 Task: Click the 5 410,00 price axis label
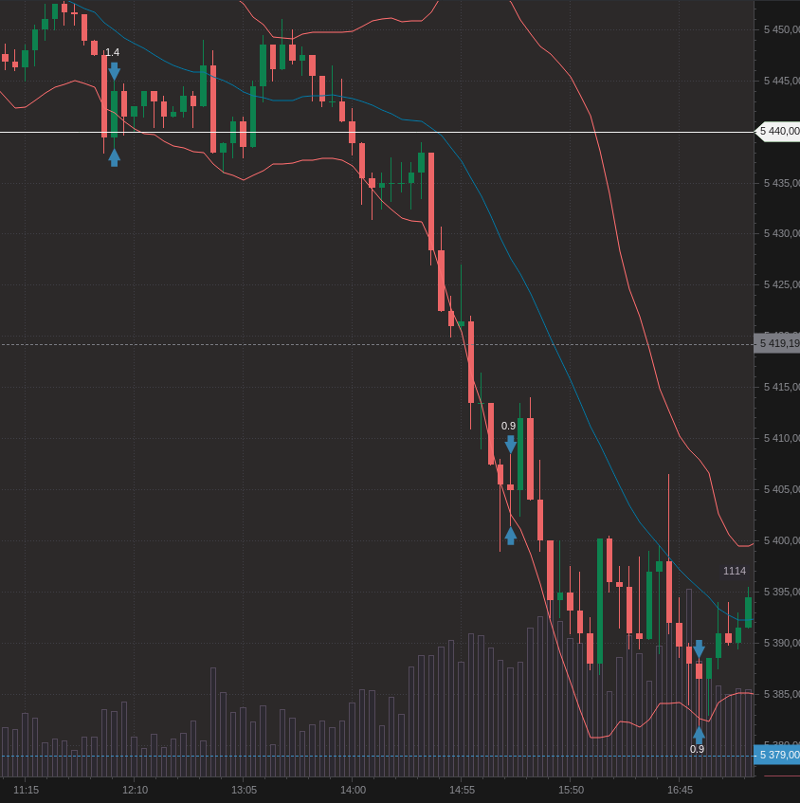coord(782,438)
